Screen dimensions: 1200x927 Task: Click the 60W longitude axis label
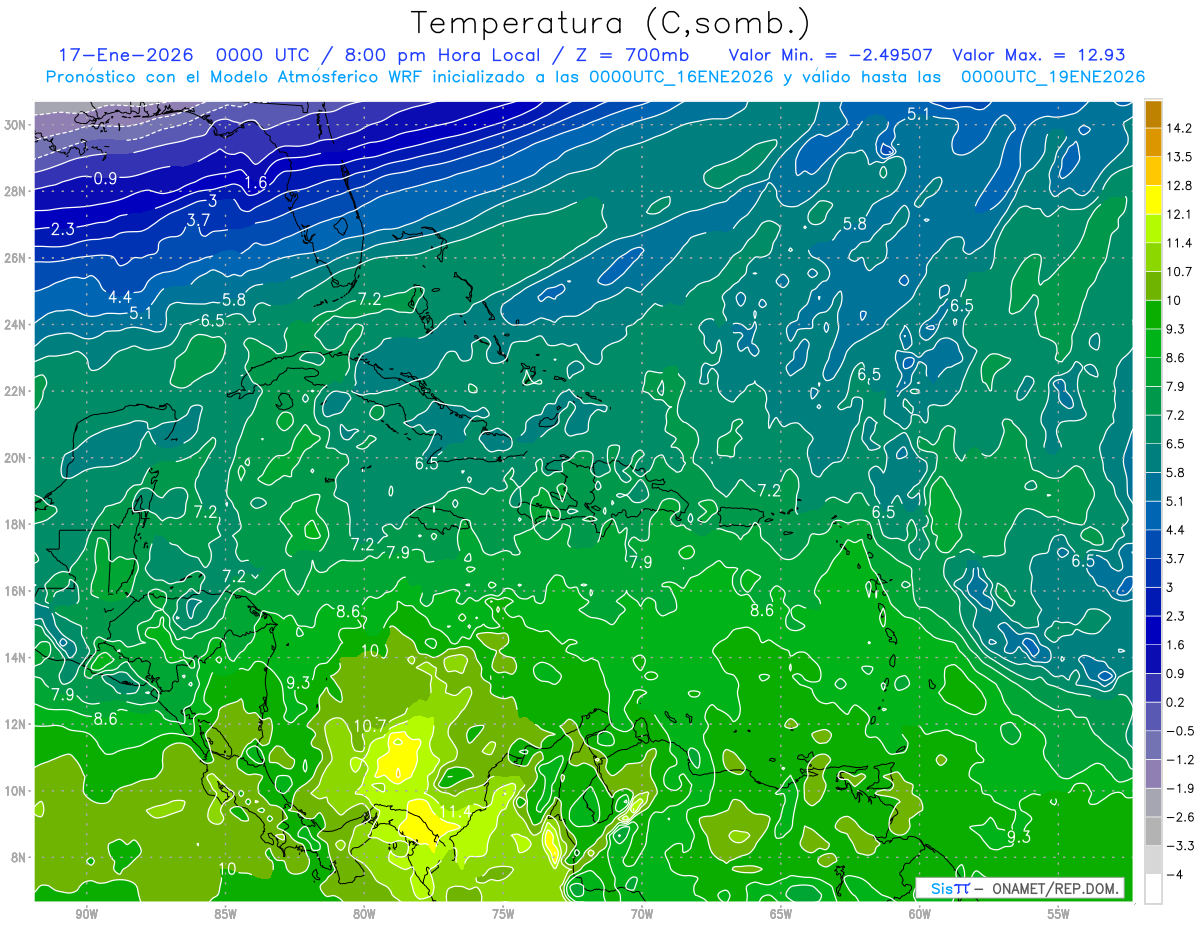point(919,914)
